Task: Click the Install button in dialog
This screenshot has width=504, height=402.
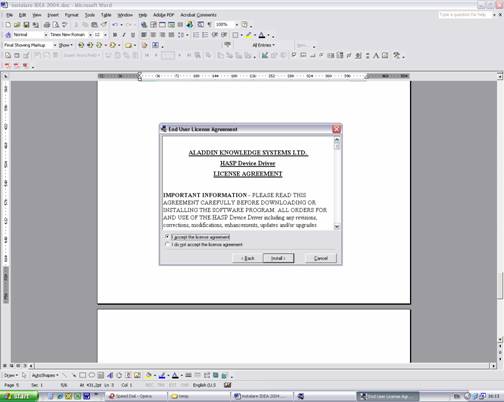Action: pos(278,258)
